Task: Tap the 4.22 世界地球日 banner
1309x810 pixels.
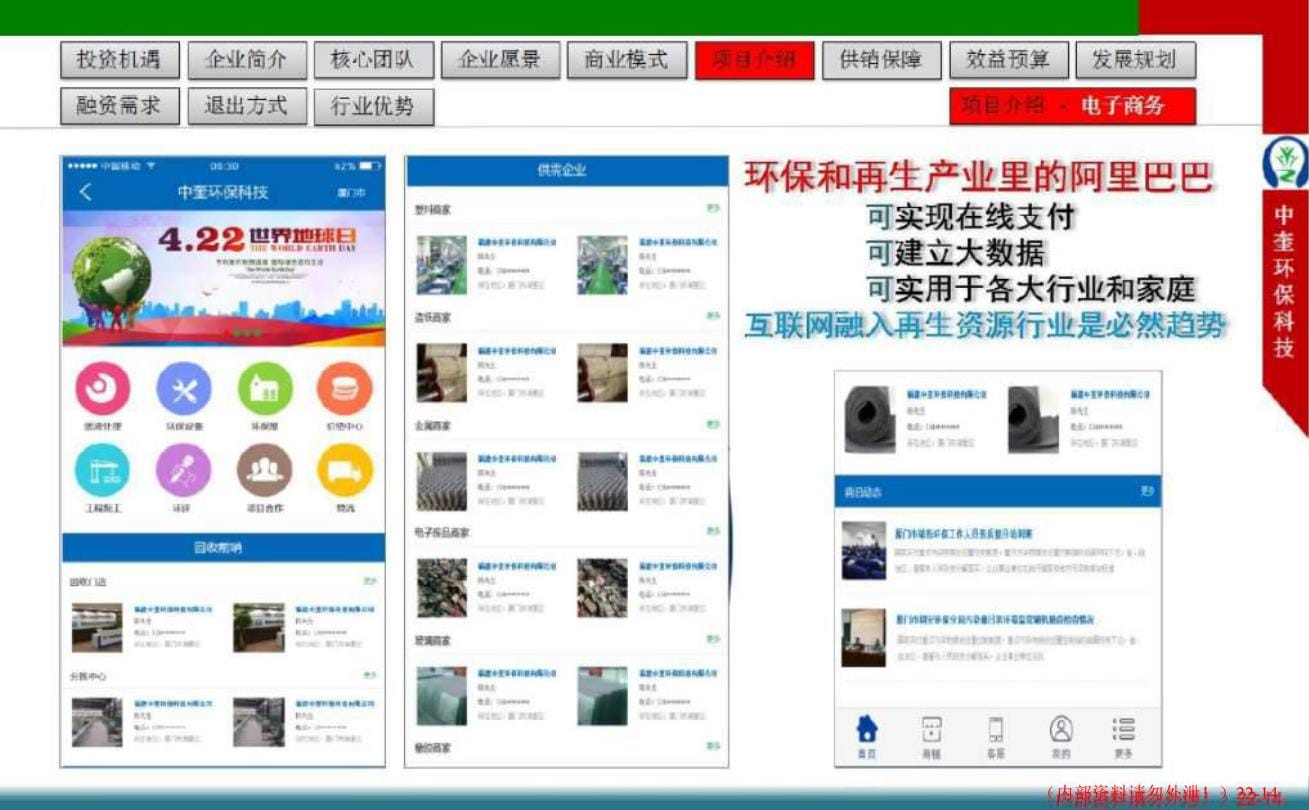Action: coord(223,278)
